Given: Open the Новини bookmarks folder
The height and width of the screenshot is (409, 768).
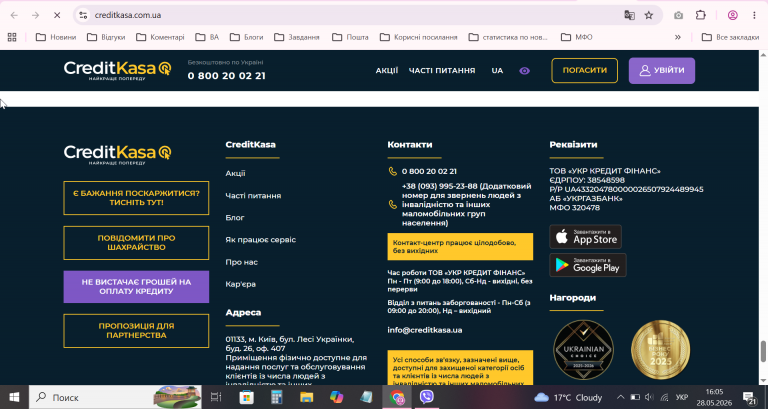Looking at the screenshot, I should [x=56, y=37].
